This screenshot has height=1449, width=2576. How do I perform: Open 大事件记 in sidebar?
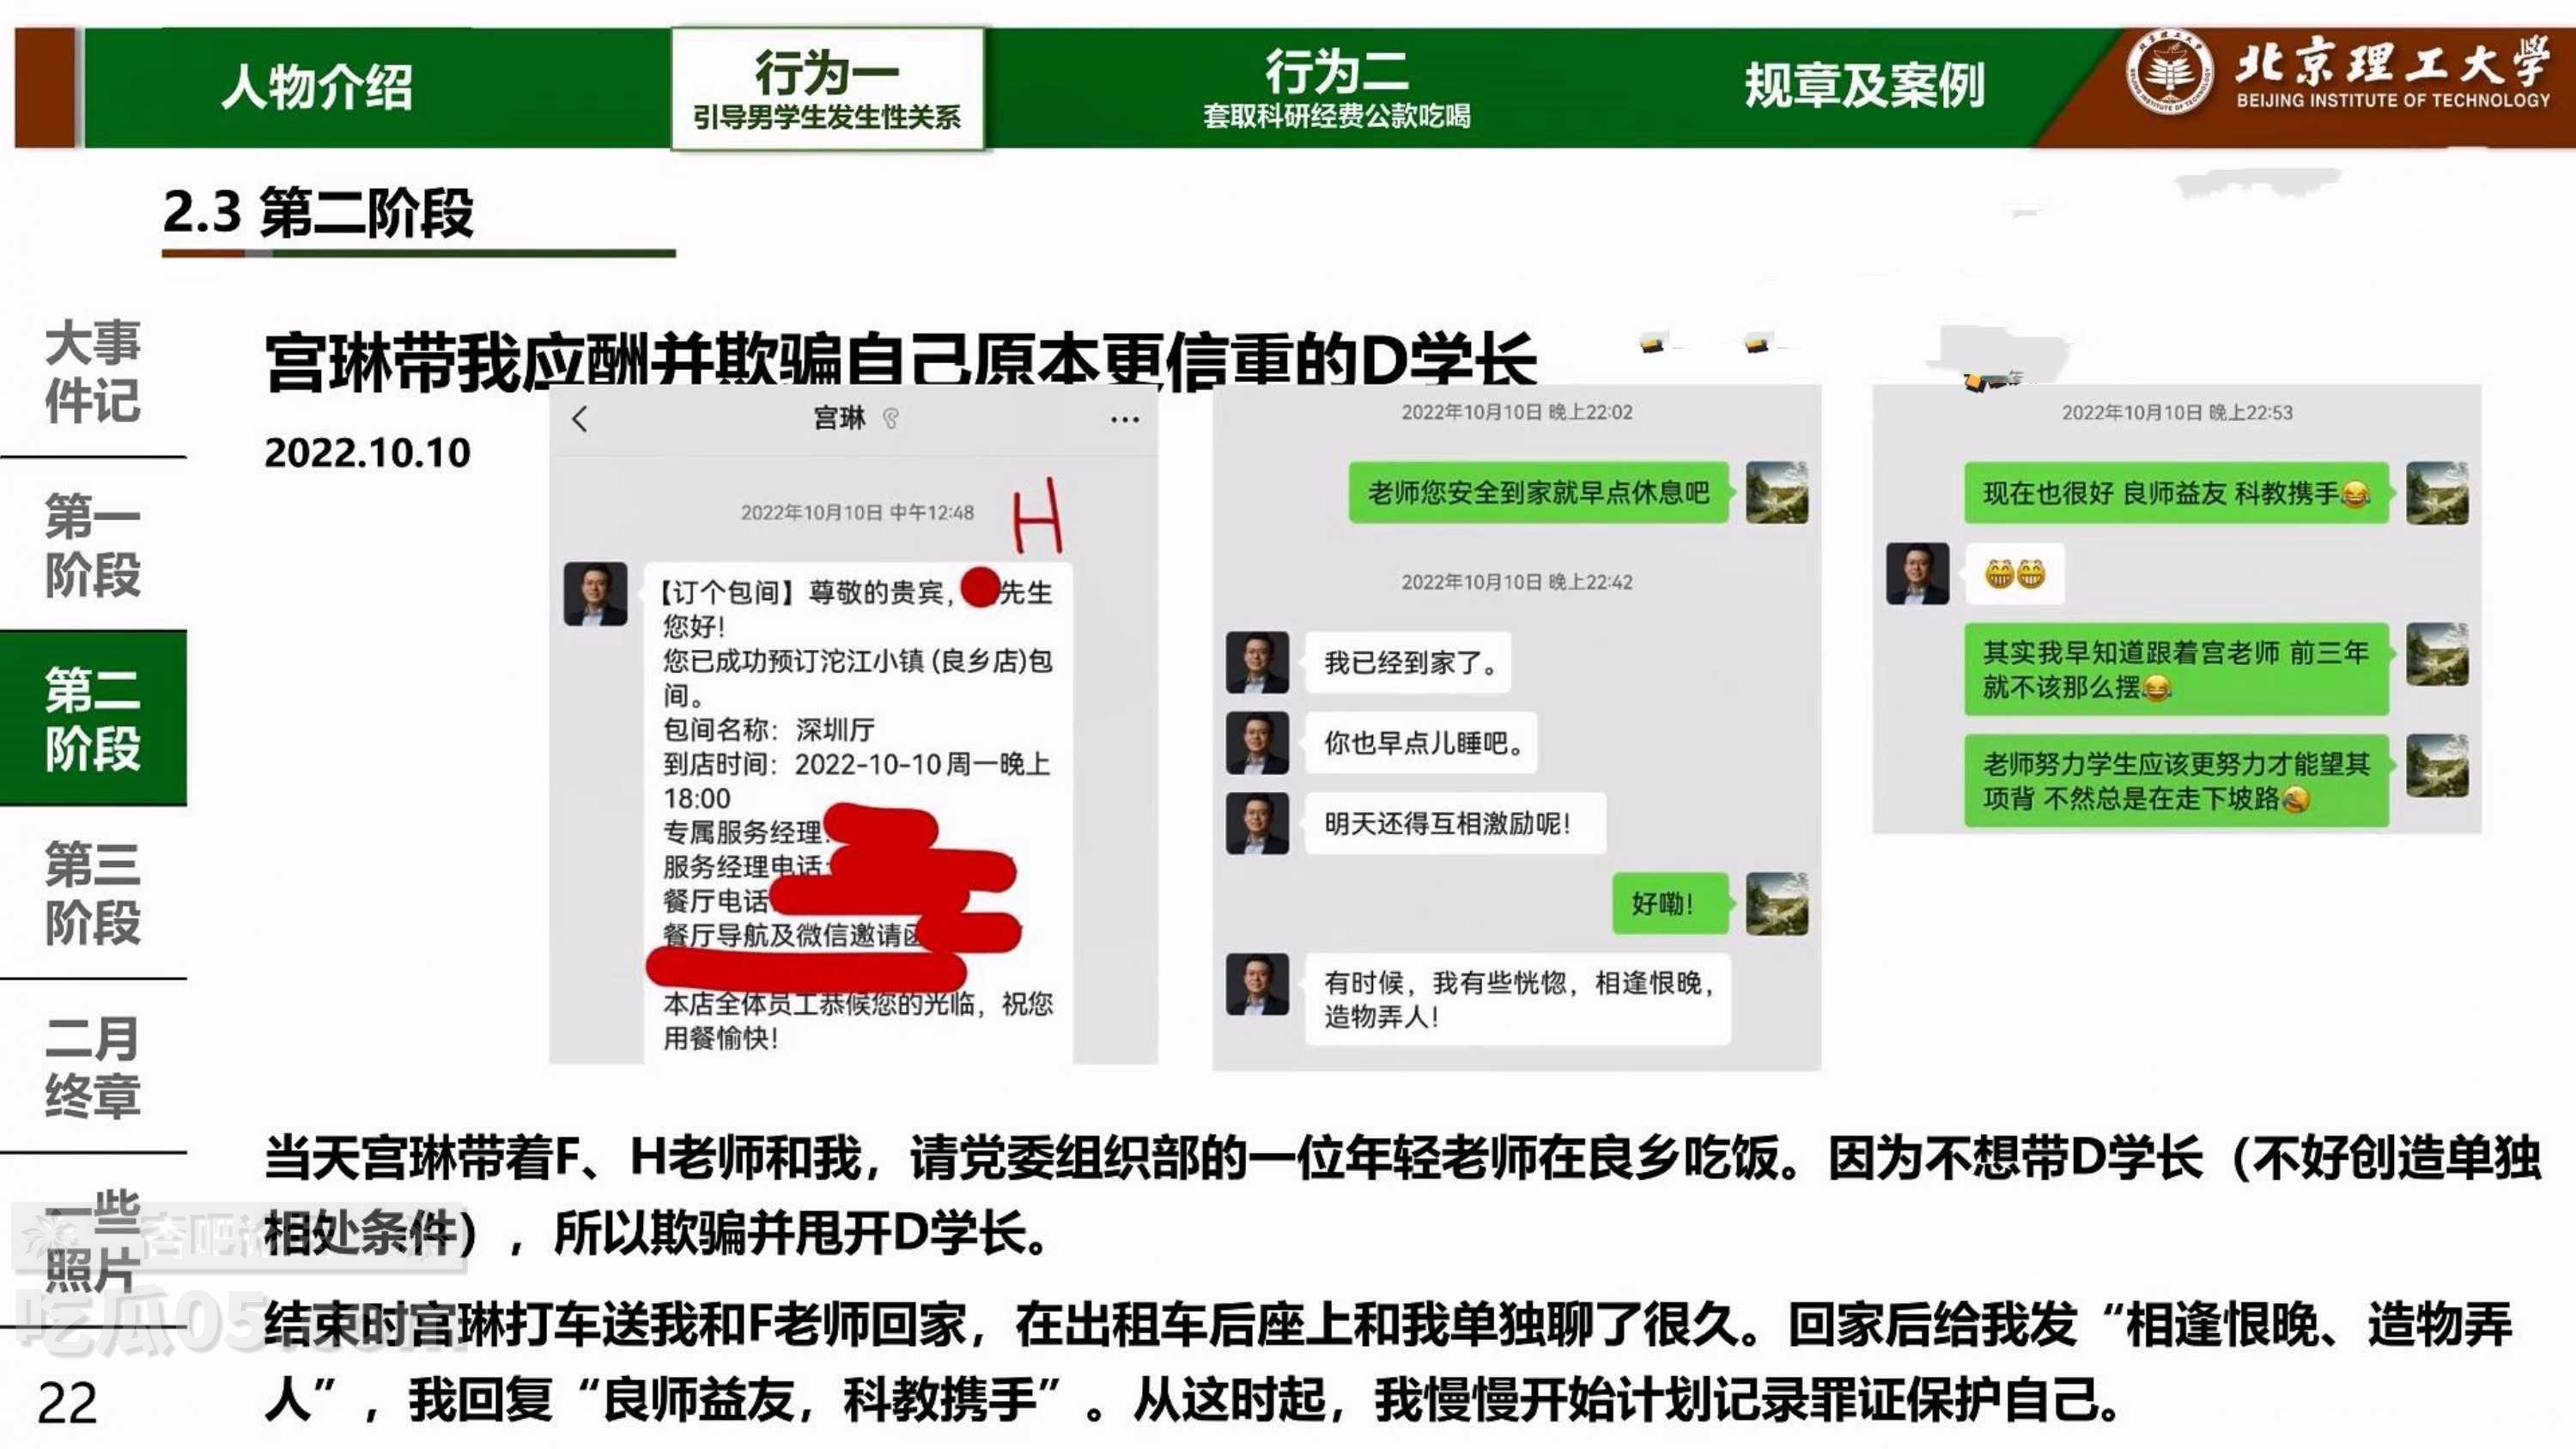pos(93,371)
